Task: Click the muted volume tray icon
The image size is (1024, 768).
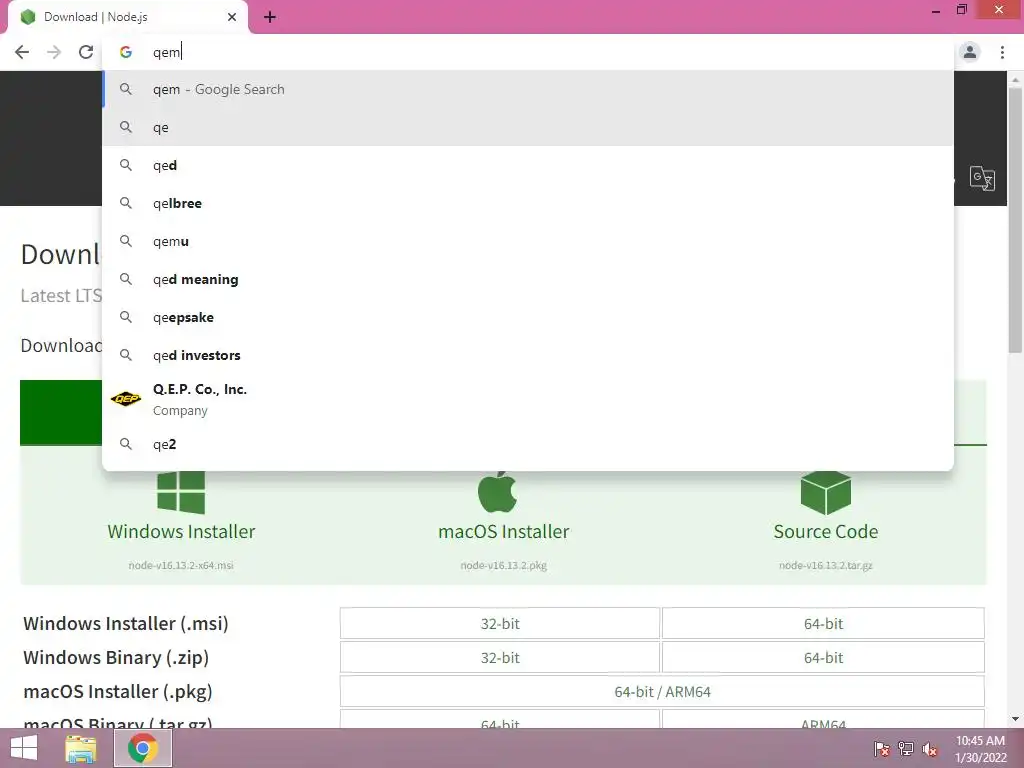Action: click(x=930, y=749)
